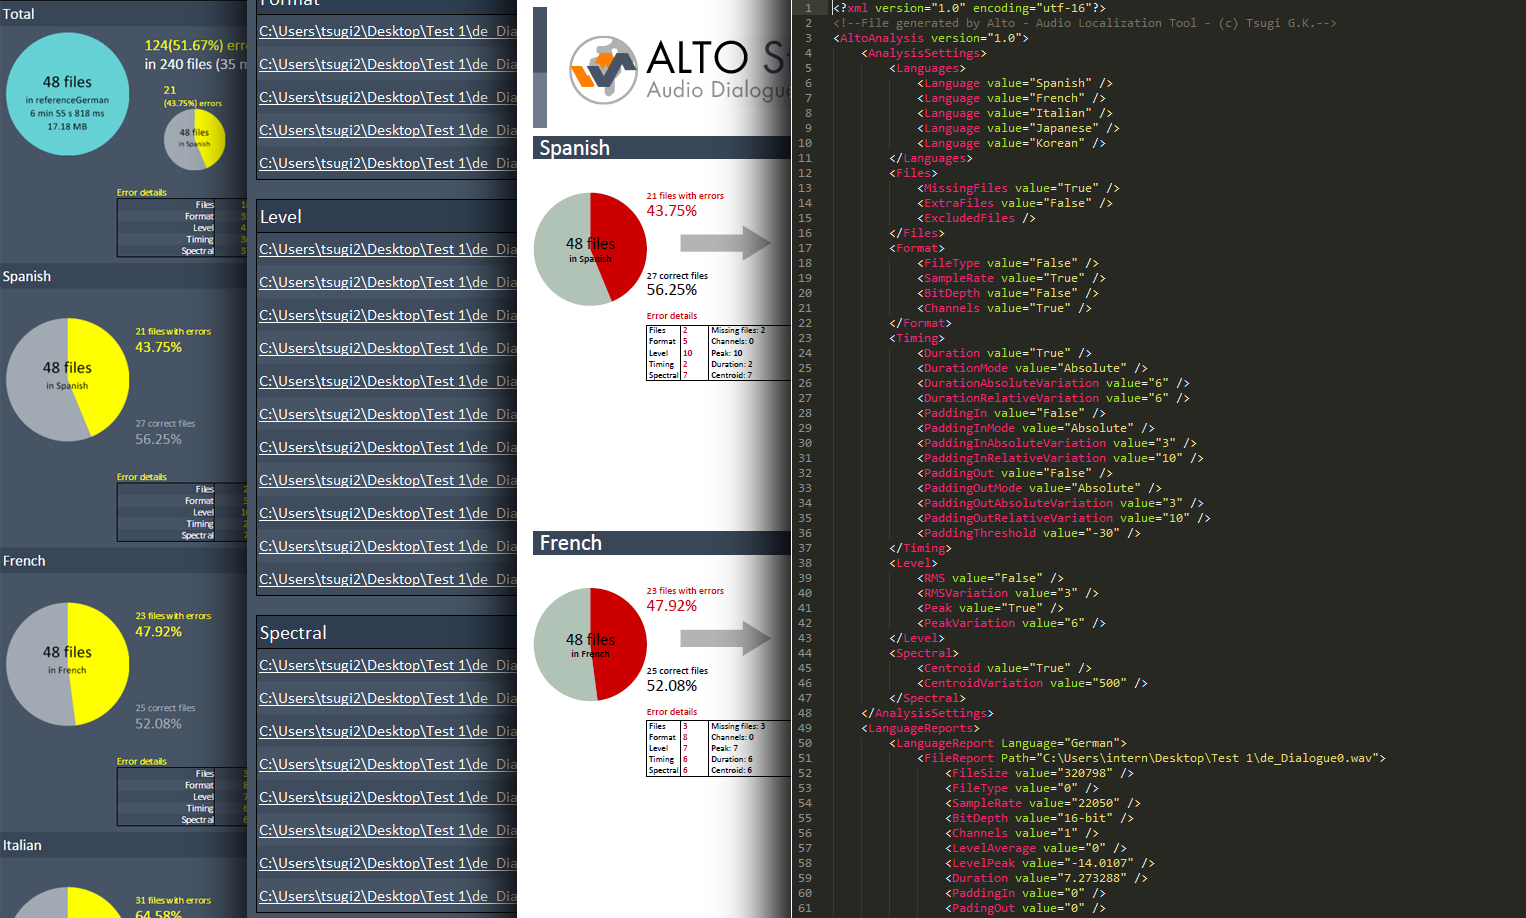Screen dimensions: 1526x918
Task: Open the last file link above Spectral heading
Action: click(x=388, y=579)
